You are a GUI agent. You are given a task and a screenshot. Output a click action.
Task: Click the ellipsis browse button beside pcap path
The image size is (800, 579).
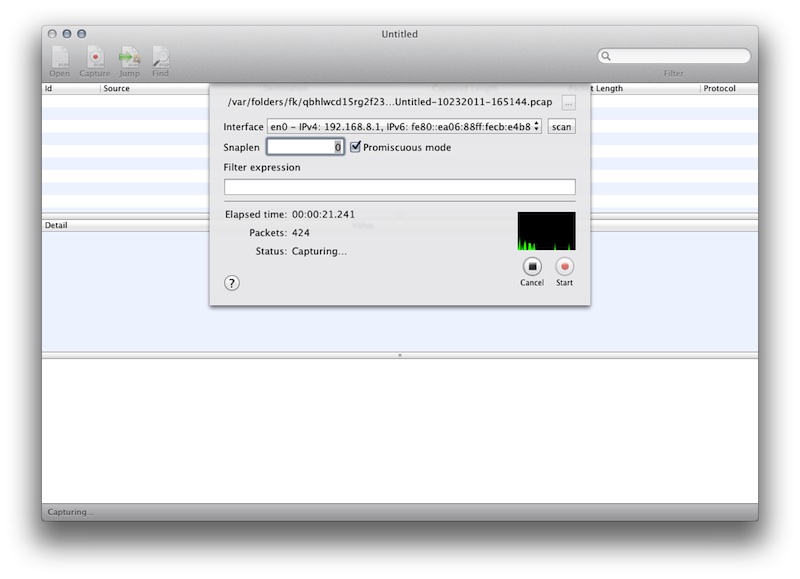click(568, 103)
